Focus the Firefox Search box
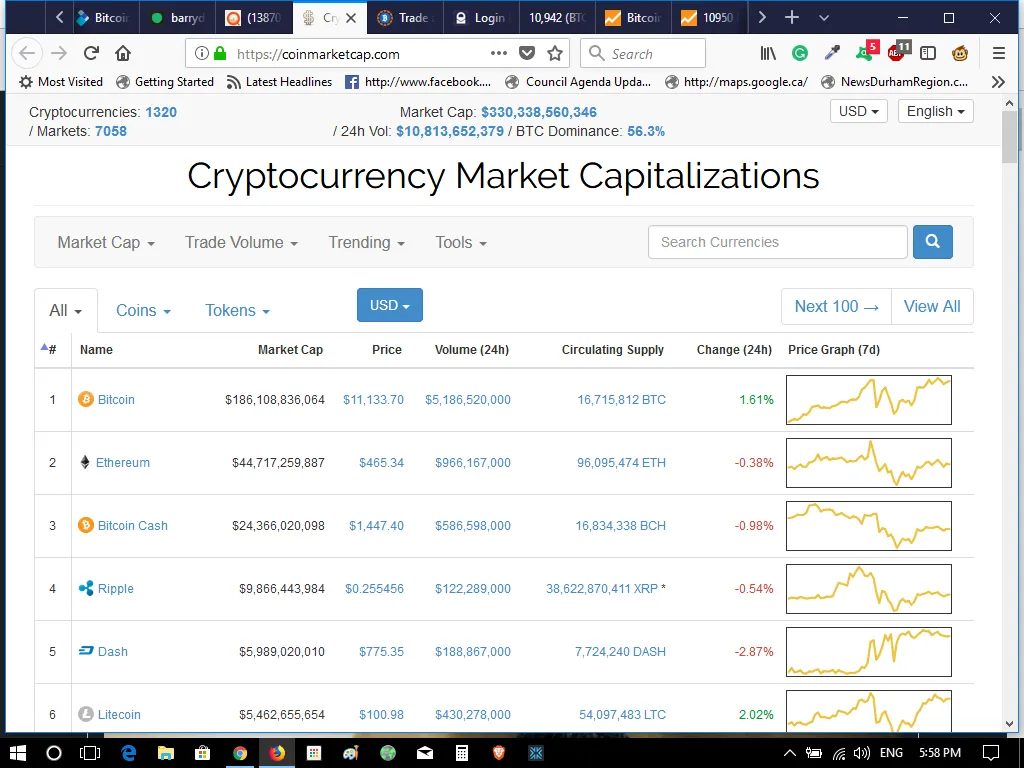 click(x=643, y=53)
